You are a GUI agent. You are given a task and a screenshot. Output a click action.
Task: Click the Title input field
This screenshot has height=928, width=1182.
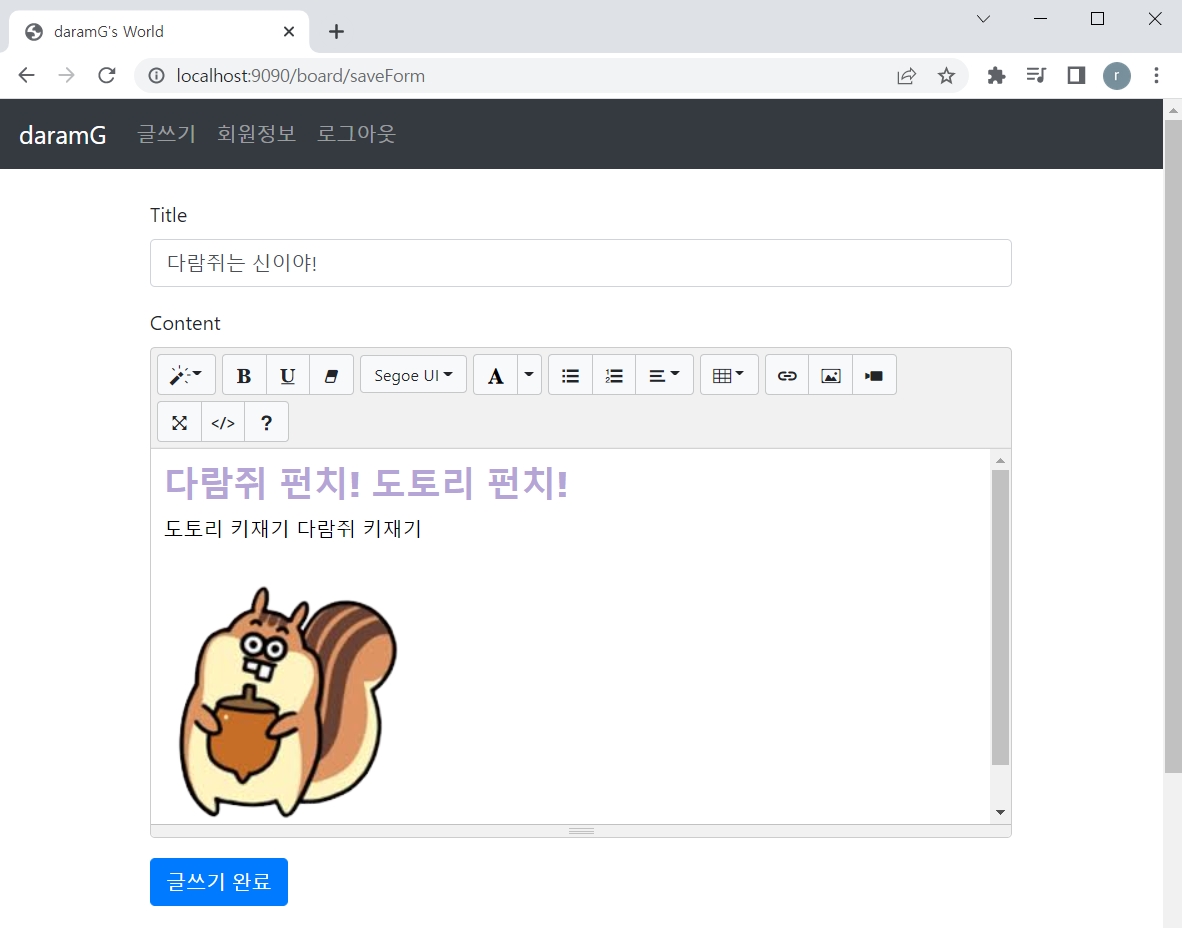tap(580, 263)
